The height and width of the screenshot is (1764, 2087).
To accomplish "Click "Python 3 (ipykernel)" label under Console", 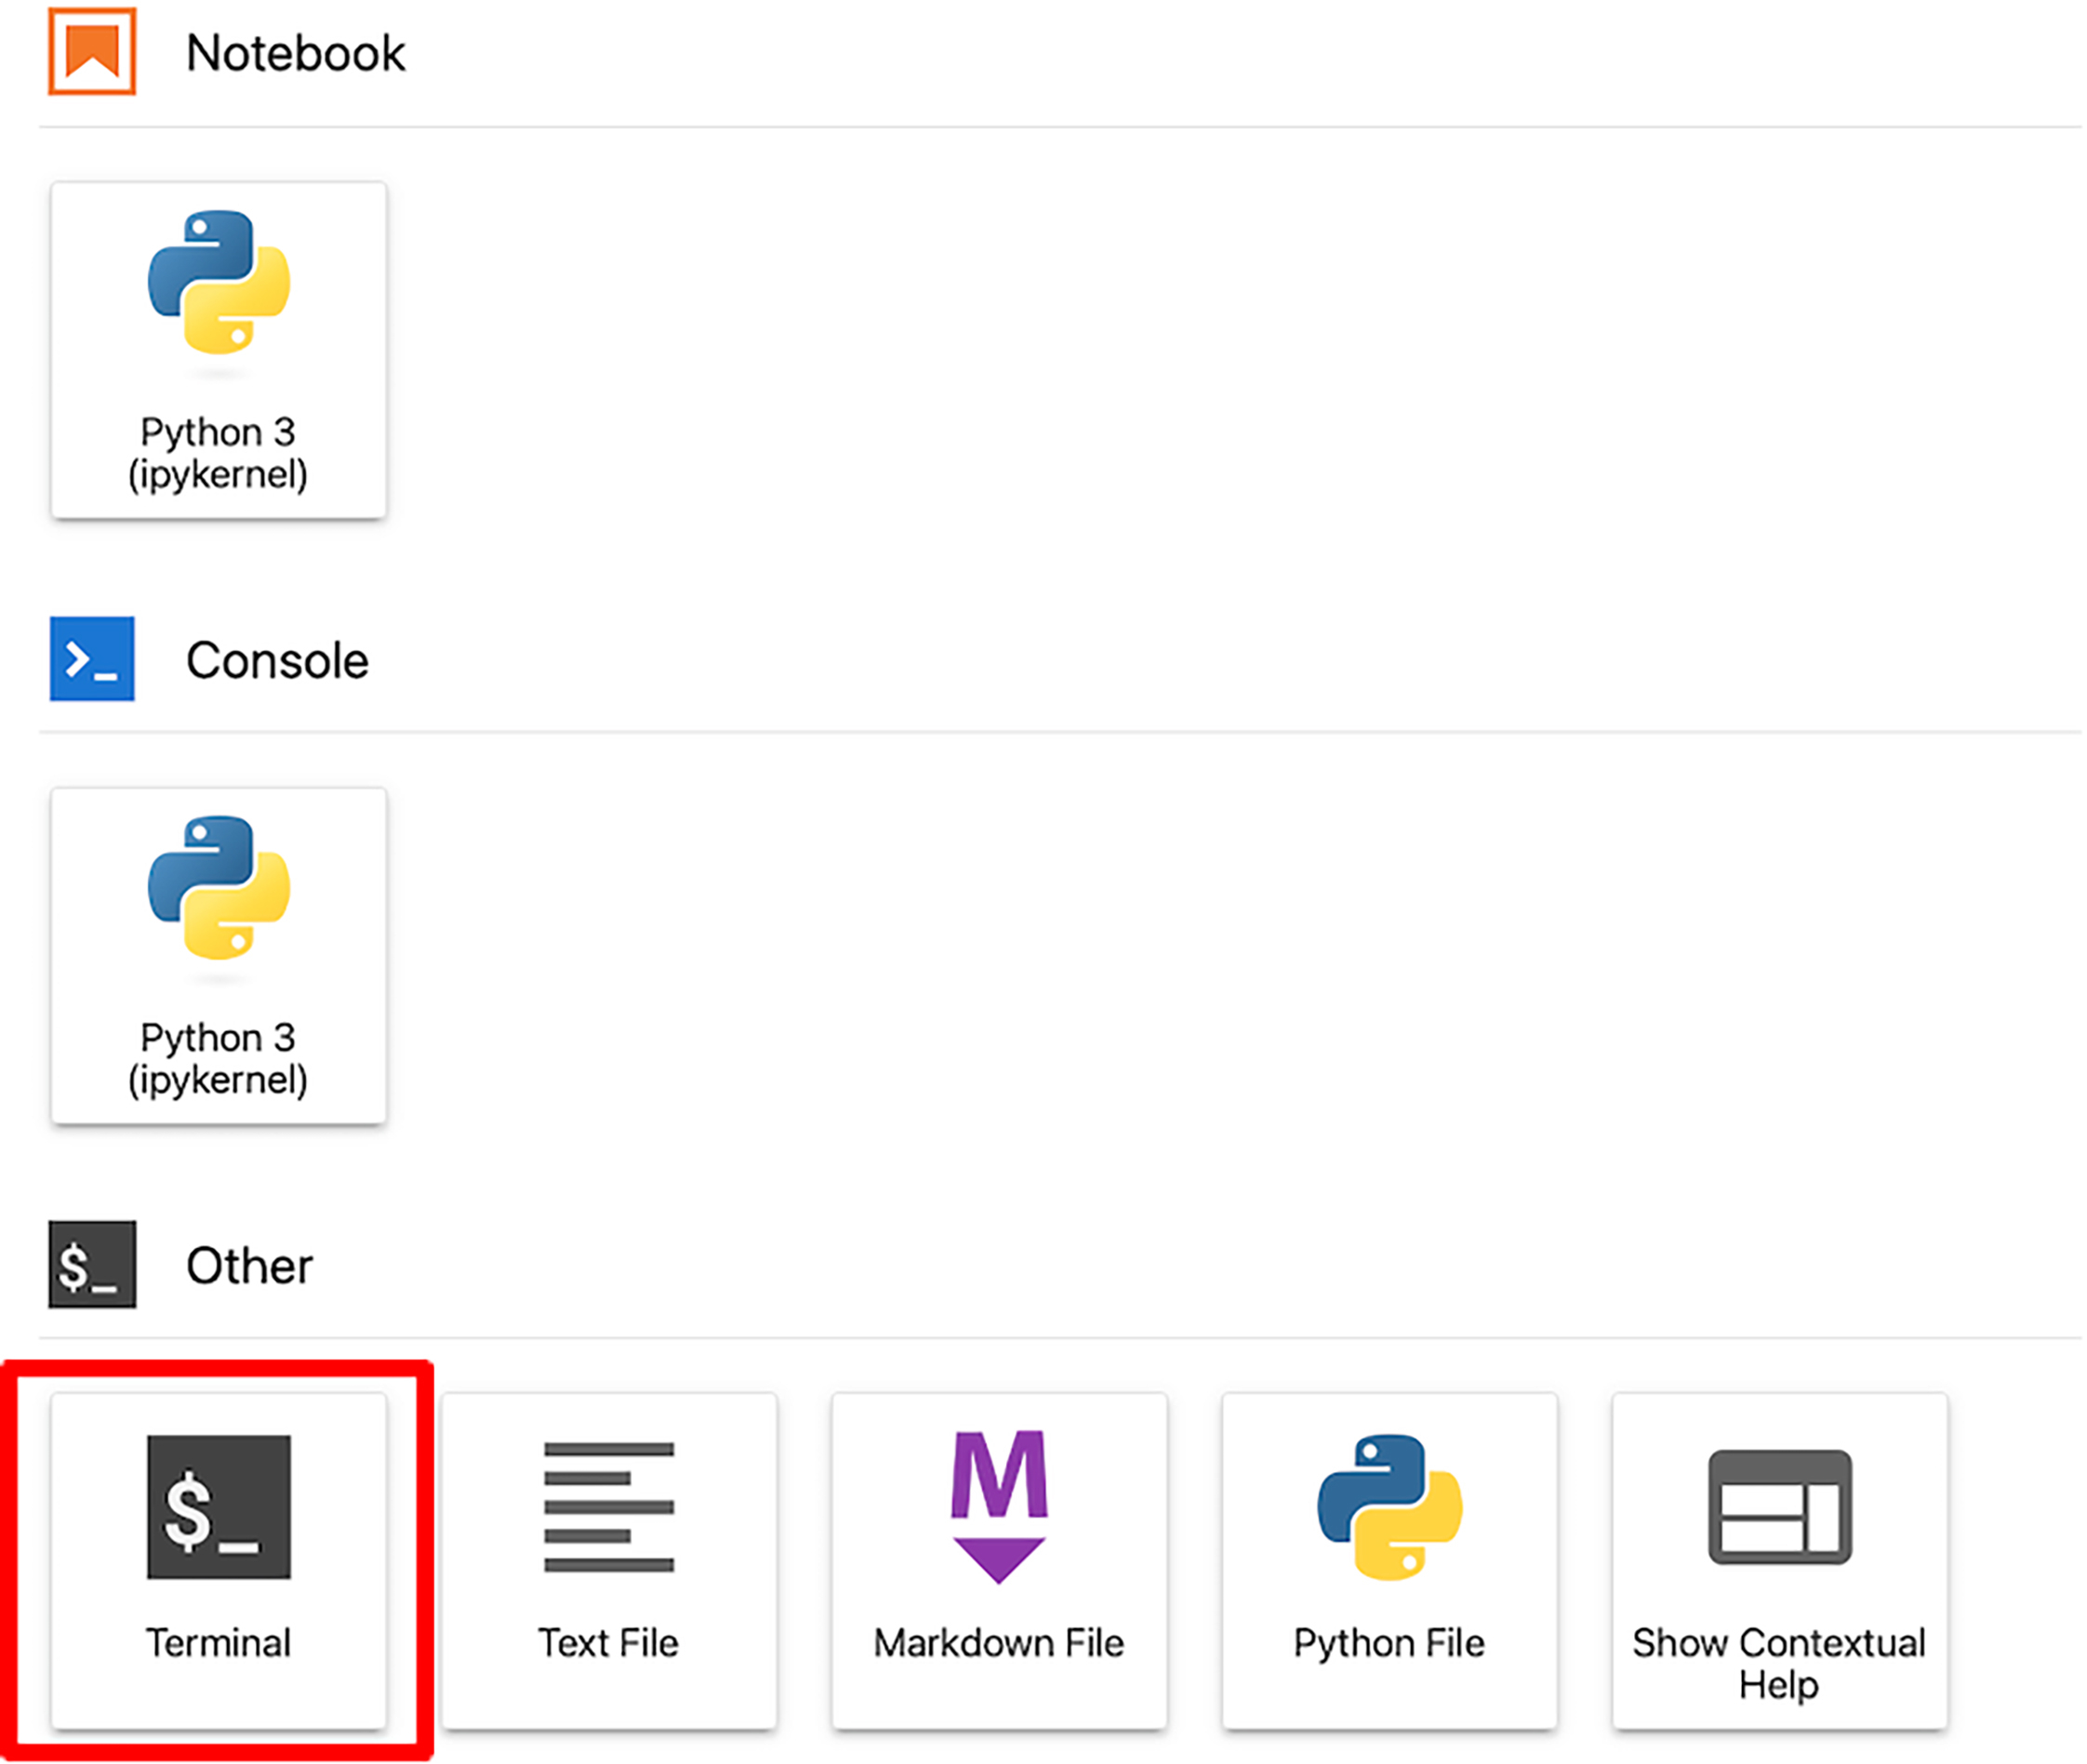I will pos(218,1059).
